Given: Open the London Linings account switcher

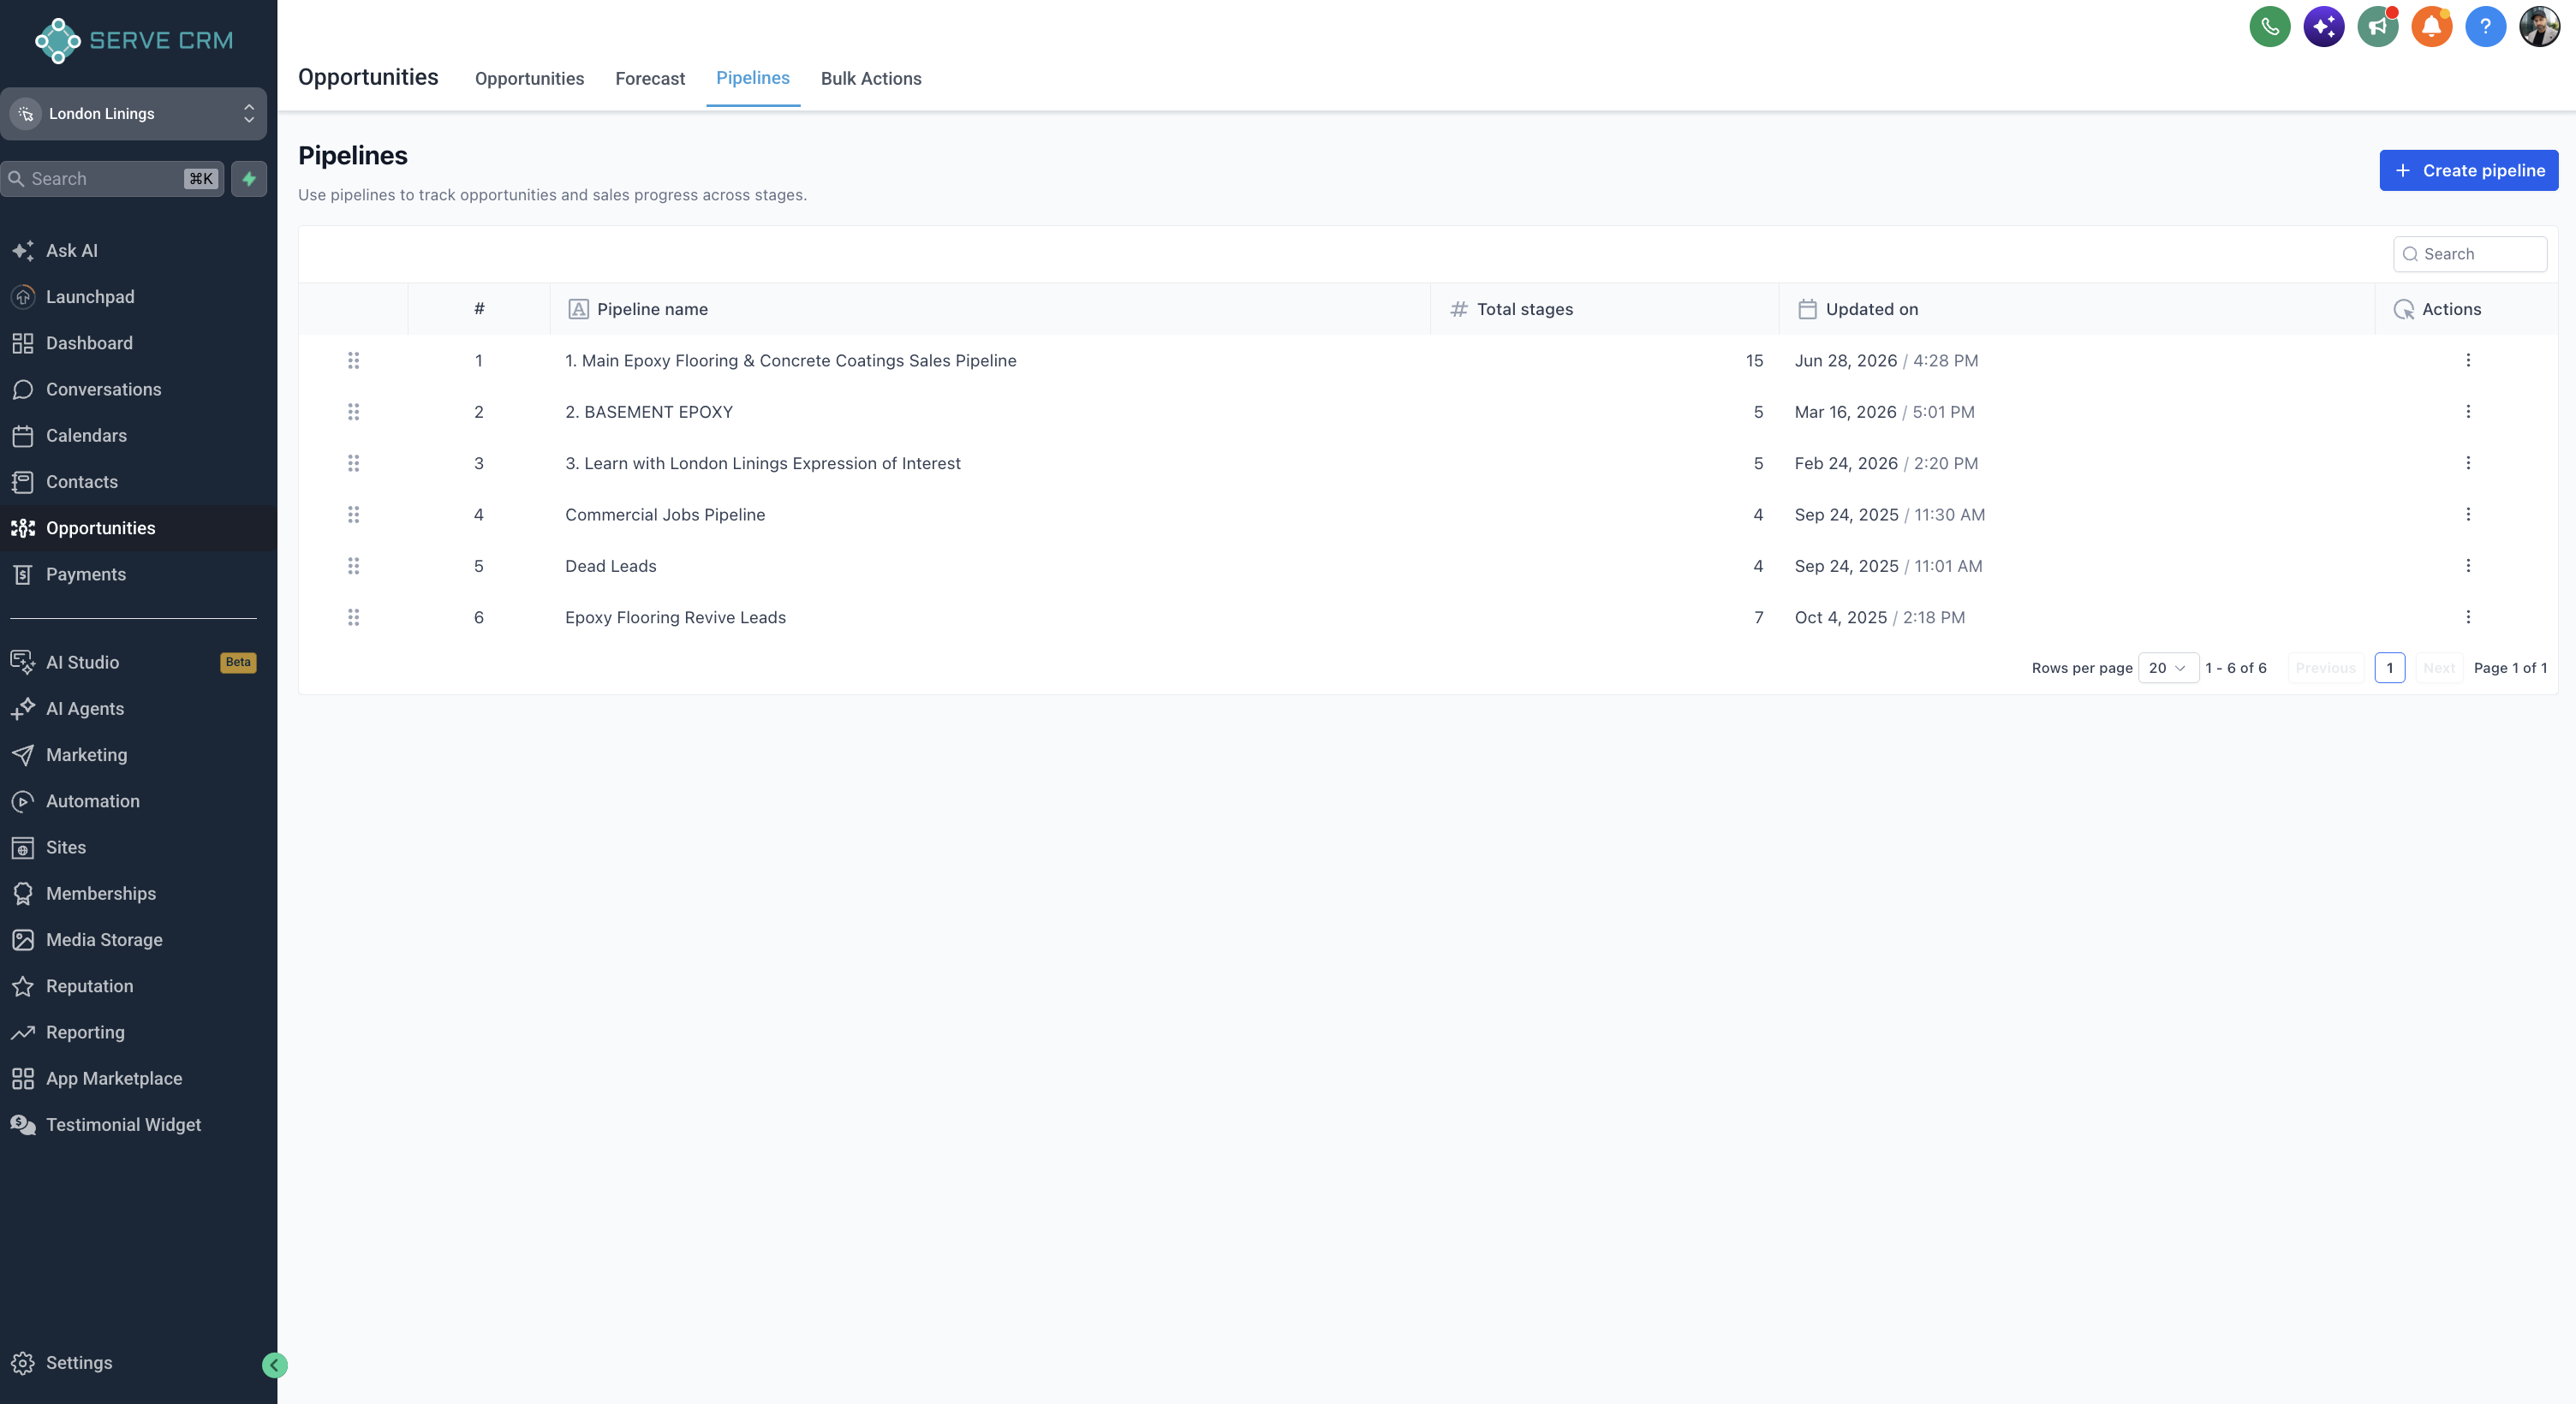Looking at the screenshot, I should pos(134,114).
